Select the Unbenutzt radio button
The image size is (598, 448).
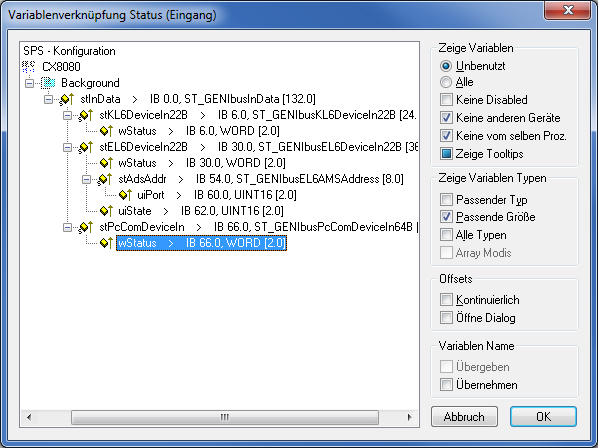[x=445, y=66]
